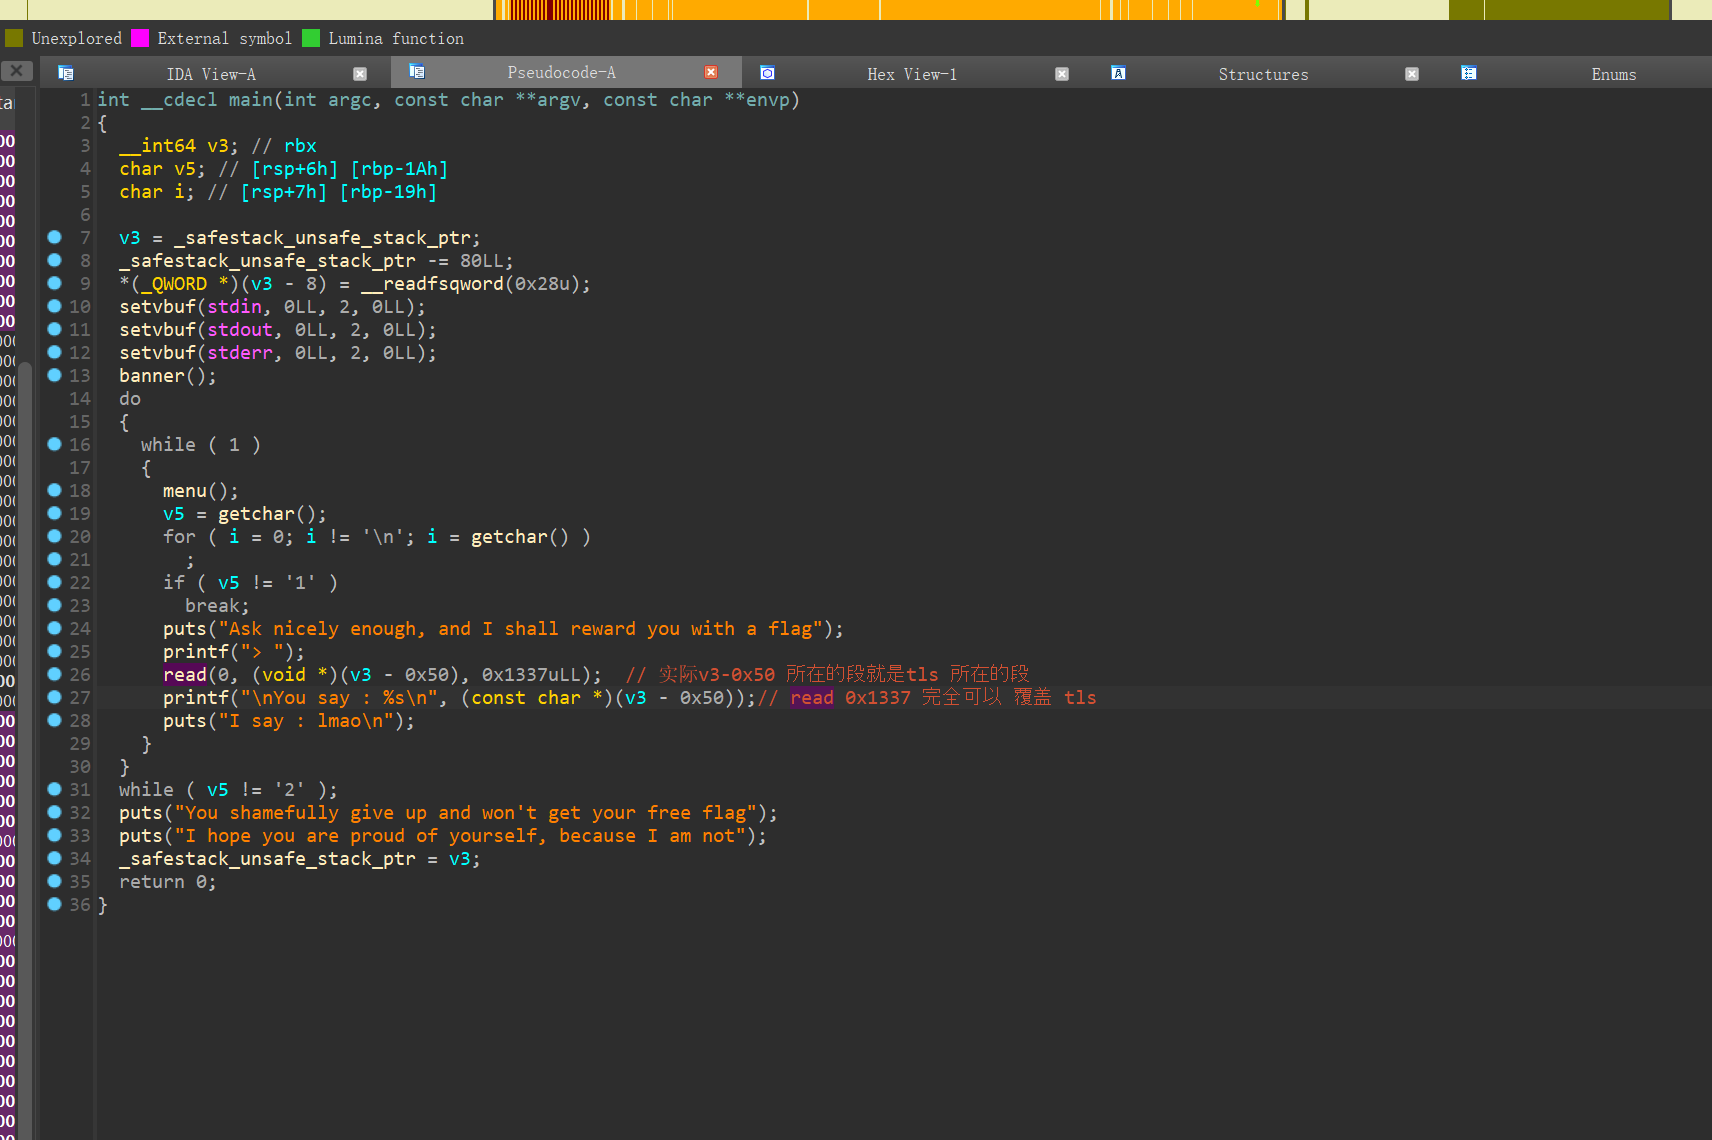Toggle breakpoint dot on line 13
Screen dimensions: 1712x1140
point(54,375)
